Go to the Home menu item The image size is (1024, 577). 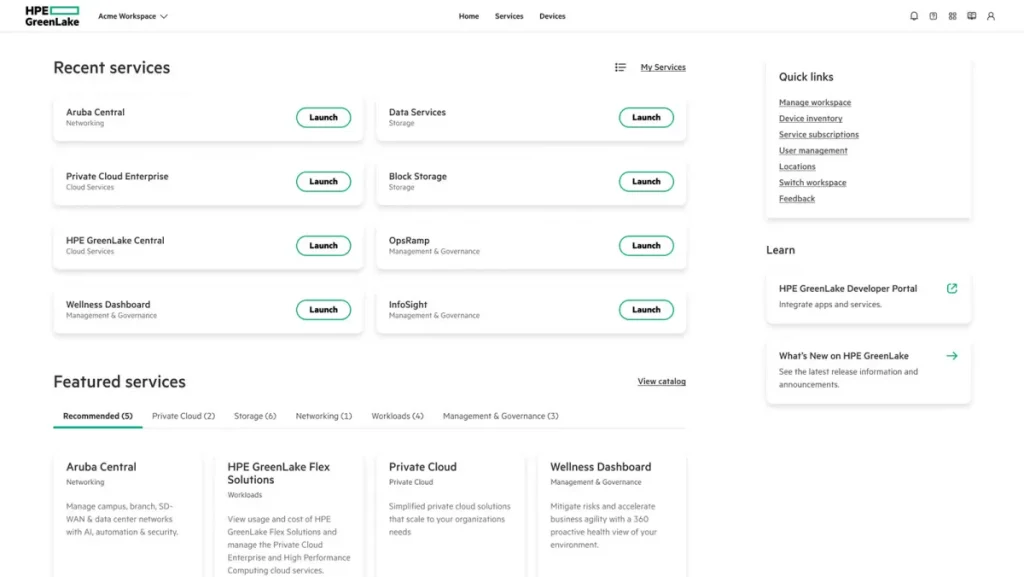pyautogui.click(x=468, y=16)
